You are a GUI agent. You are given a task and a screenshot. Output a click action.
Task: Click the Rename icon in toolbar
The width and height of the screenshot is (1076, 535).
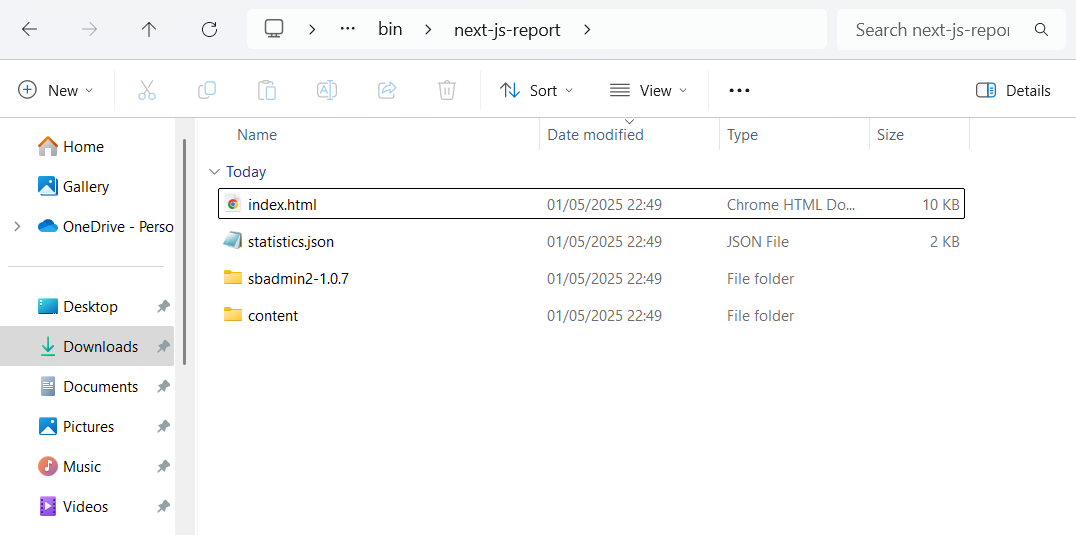327,90
